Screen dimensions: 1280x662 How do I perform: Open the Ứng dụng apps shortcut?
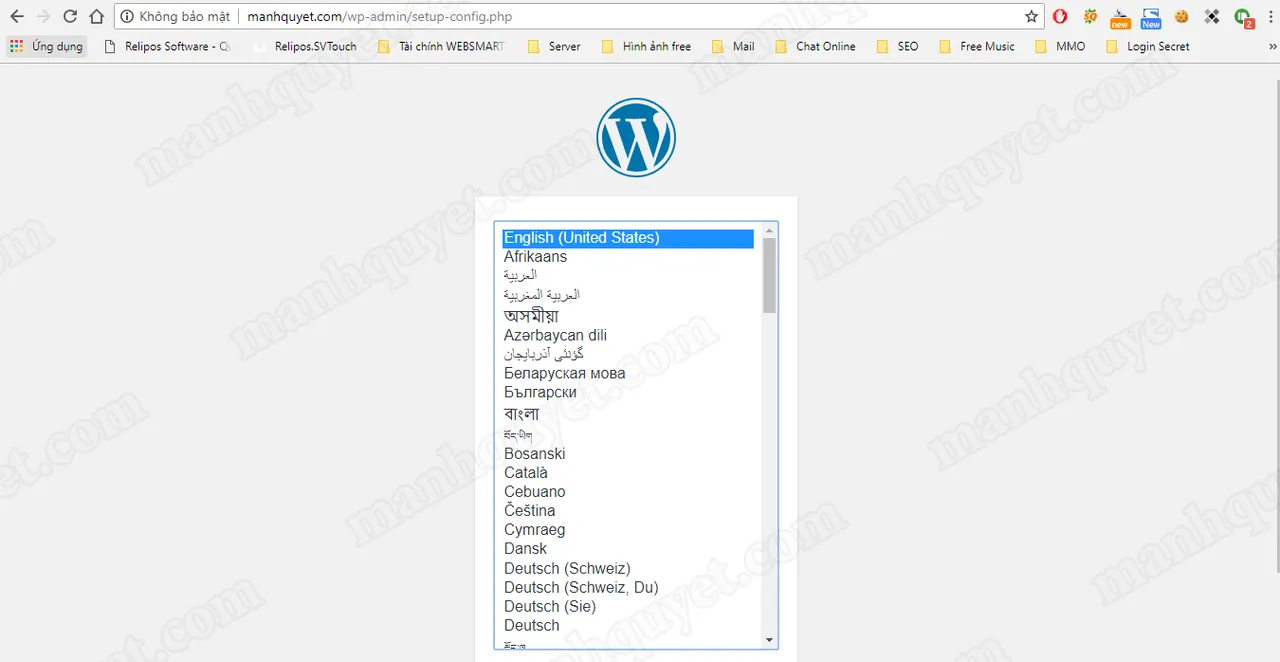[46, 46]
